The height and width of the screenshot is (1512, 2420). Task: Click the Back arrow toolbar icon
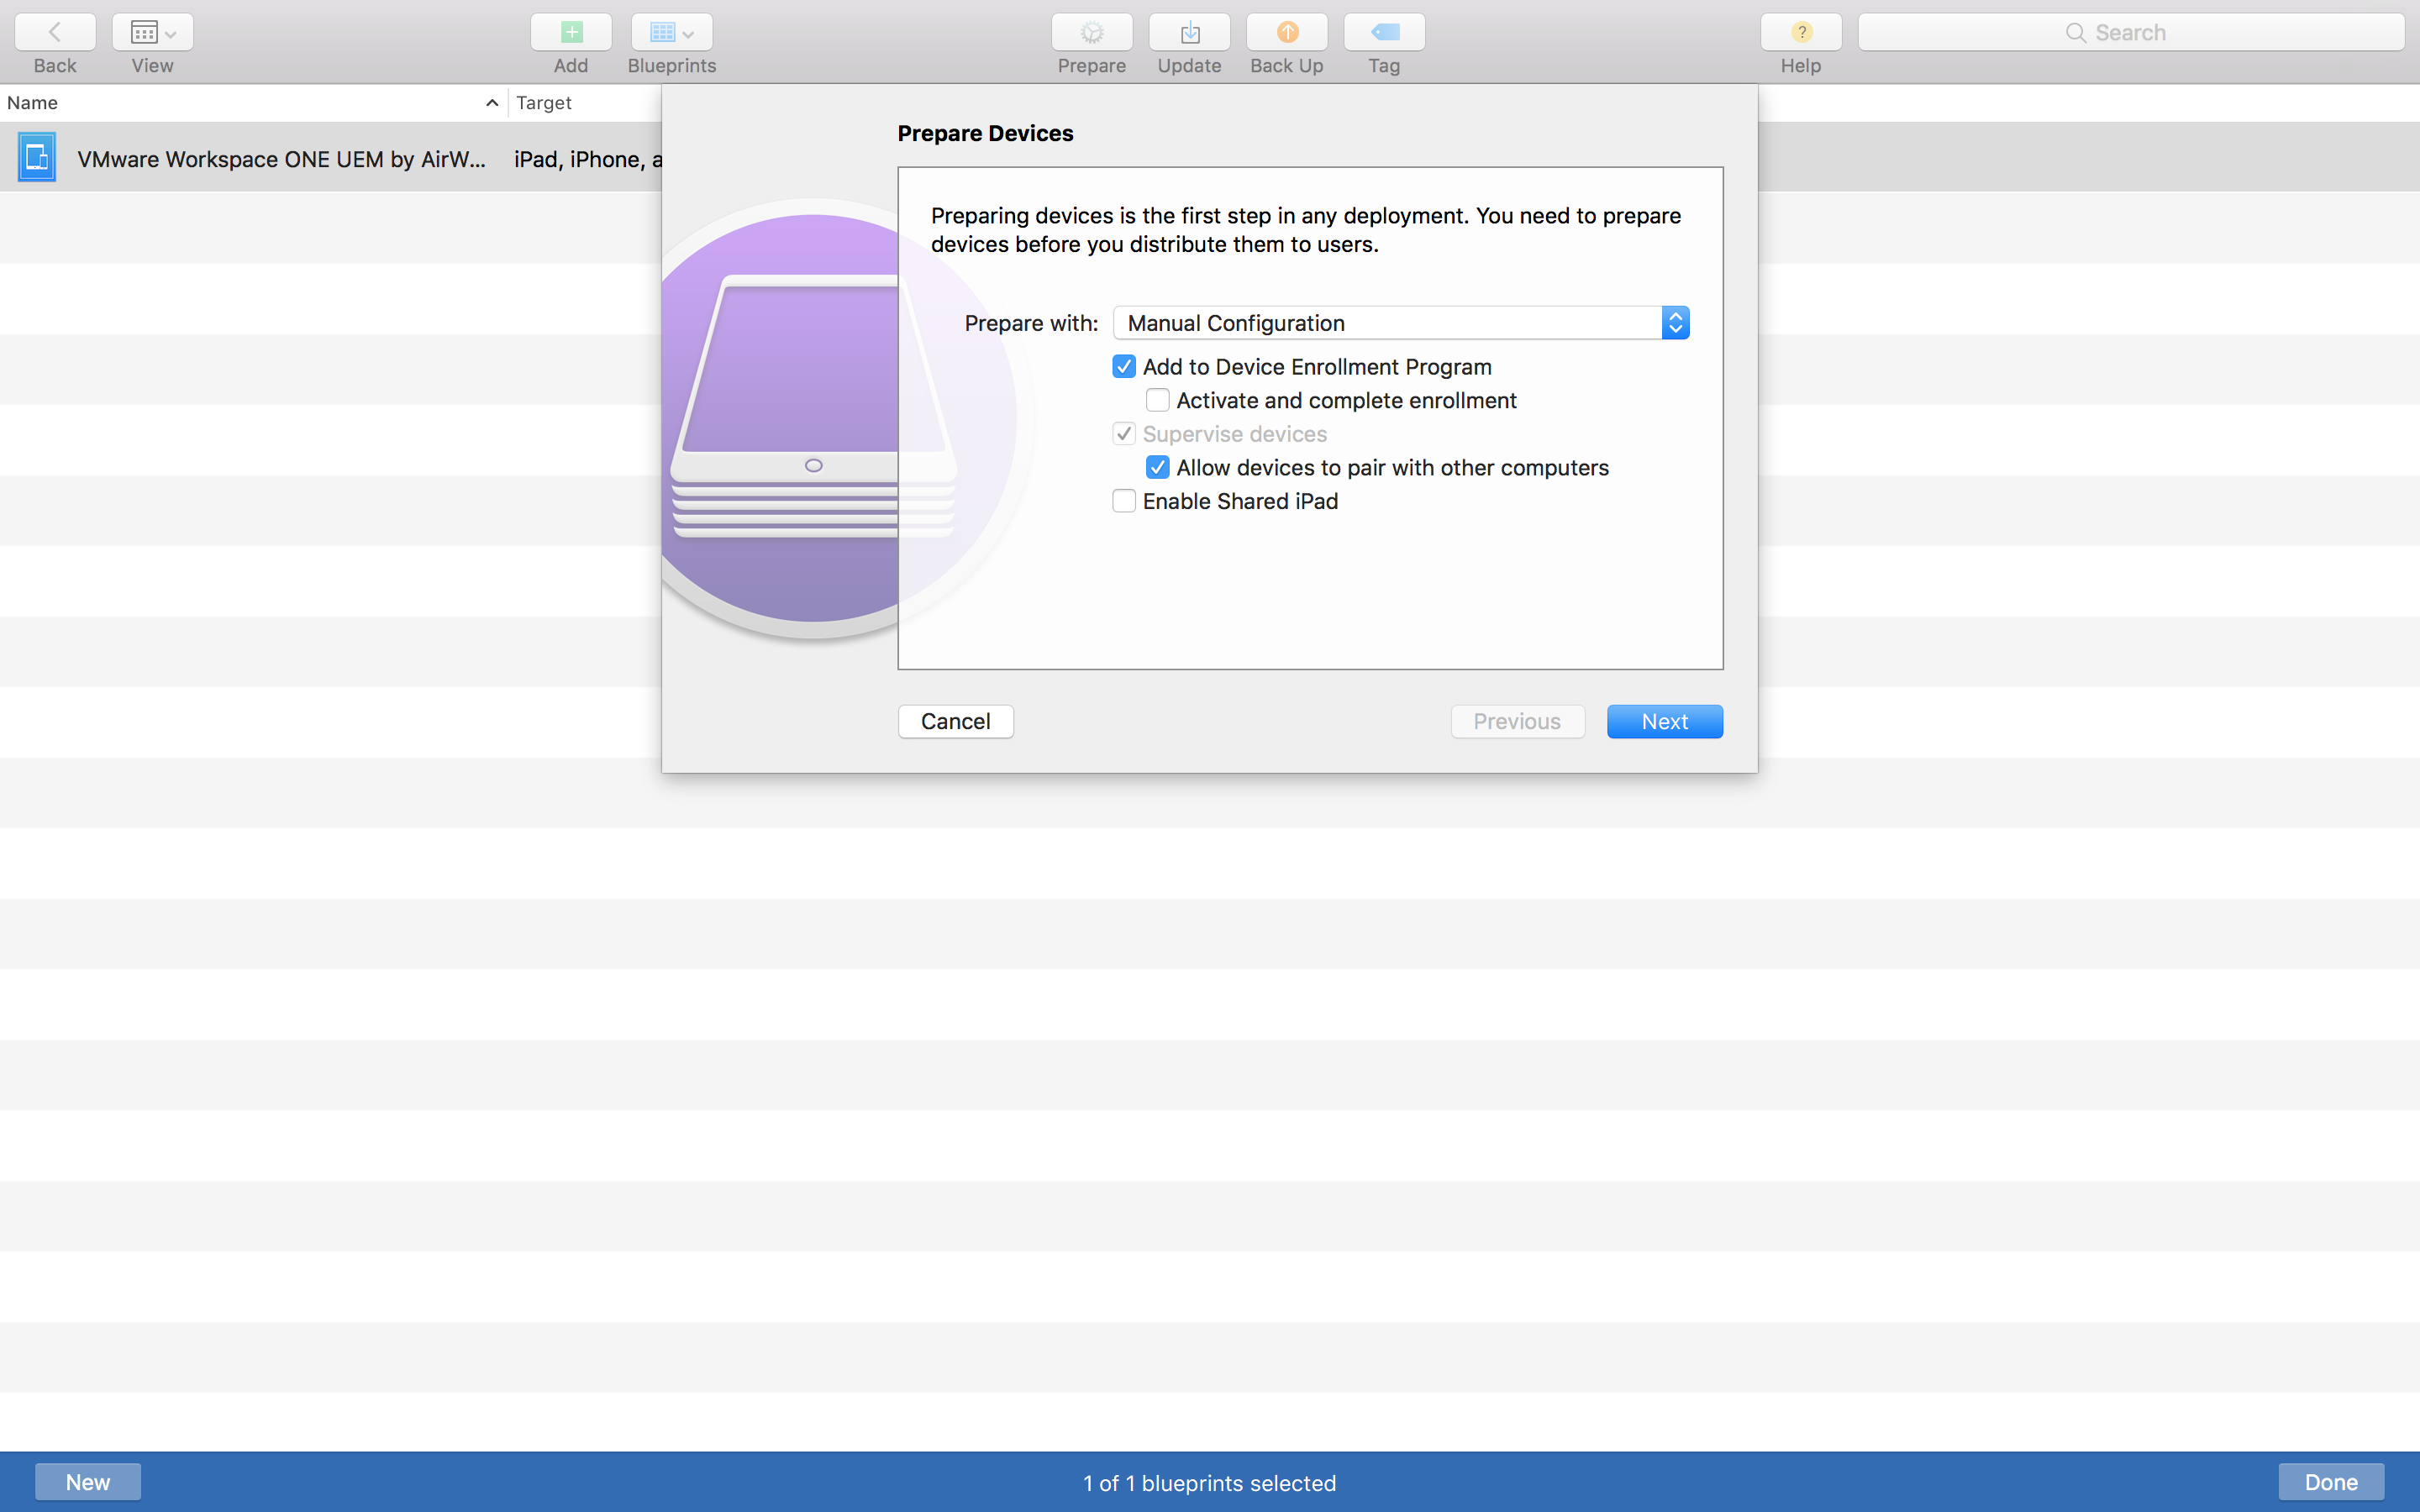[55, 32]
